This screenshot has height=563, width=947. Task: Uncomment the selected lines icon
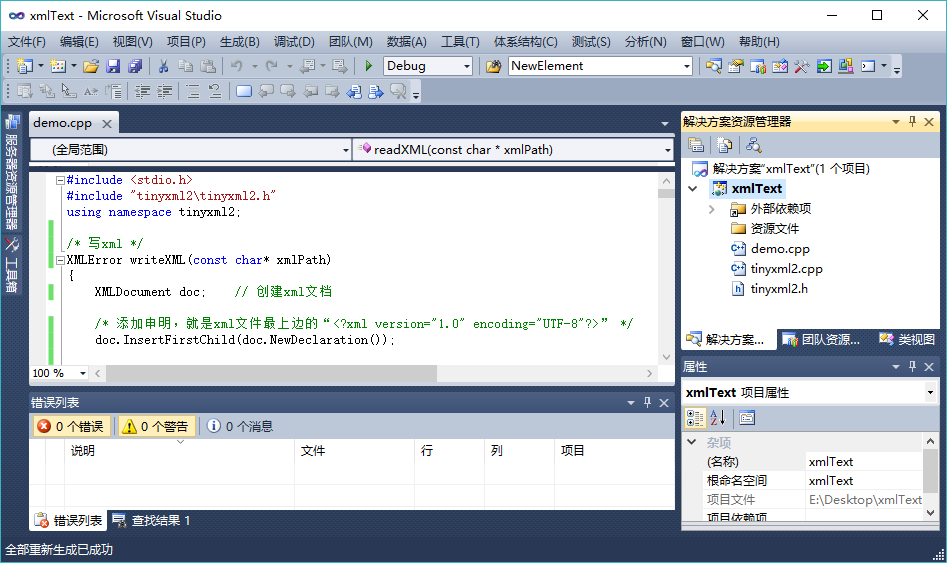pos(214,91)
